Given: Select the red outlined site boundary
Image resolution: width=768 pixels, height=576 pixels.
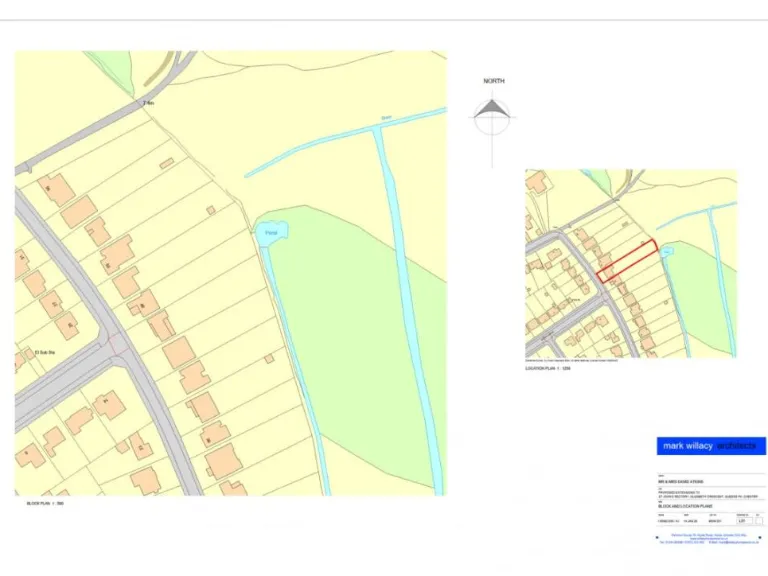Looking at the screenshot, I should [627, 259].
